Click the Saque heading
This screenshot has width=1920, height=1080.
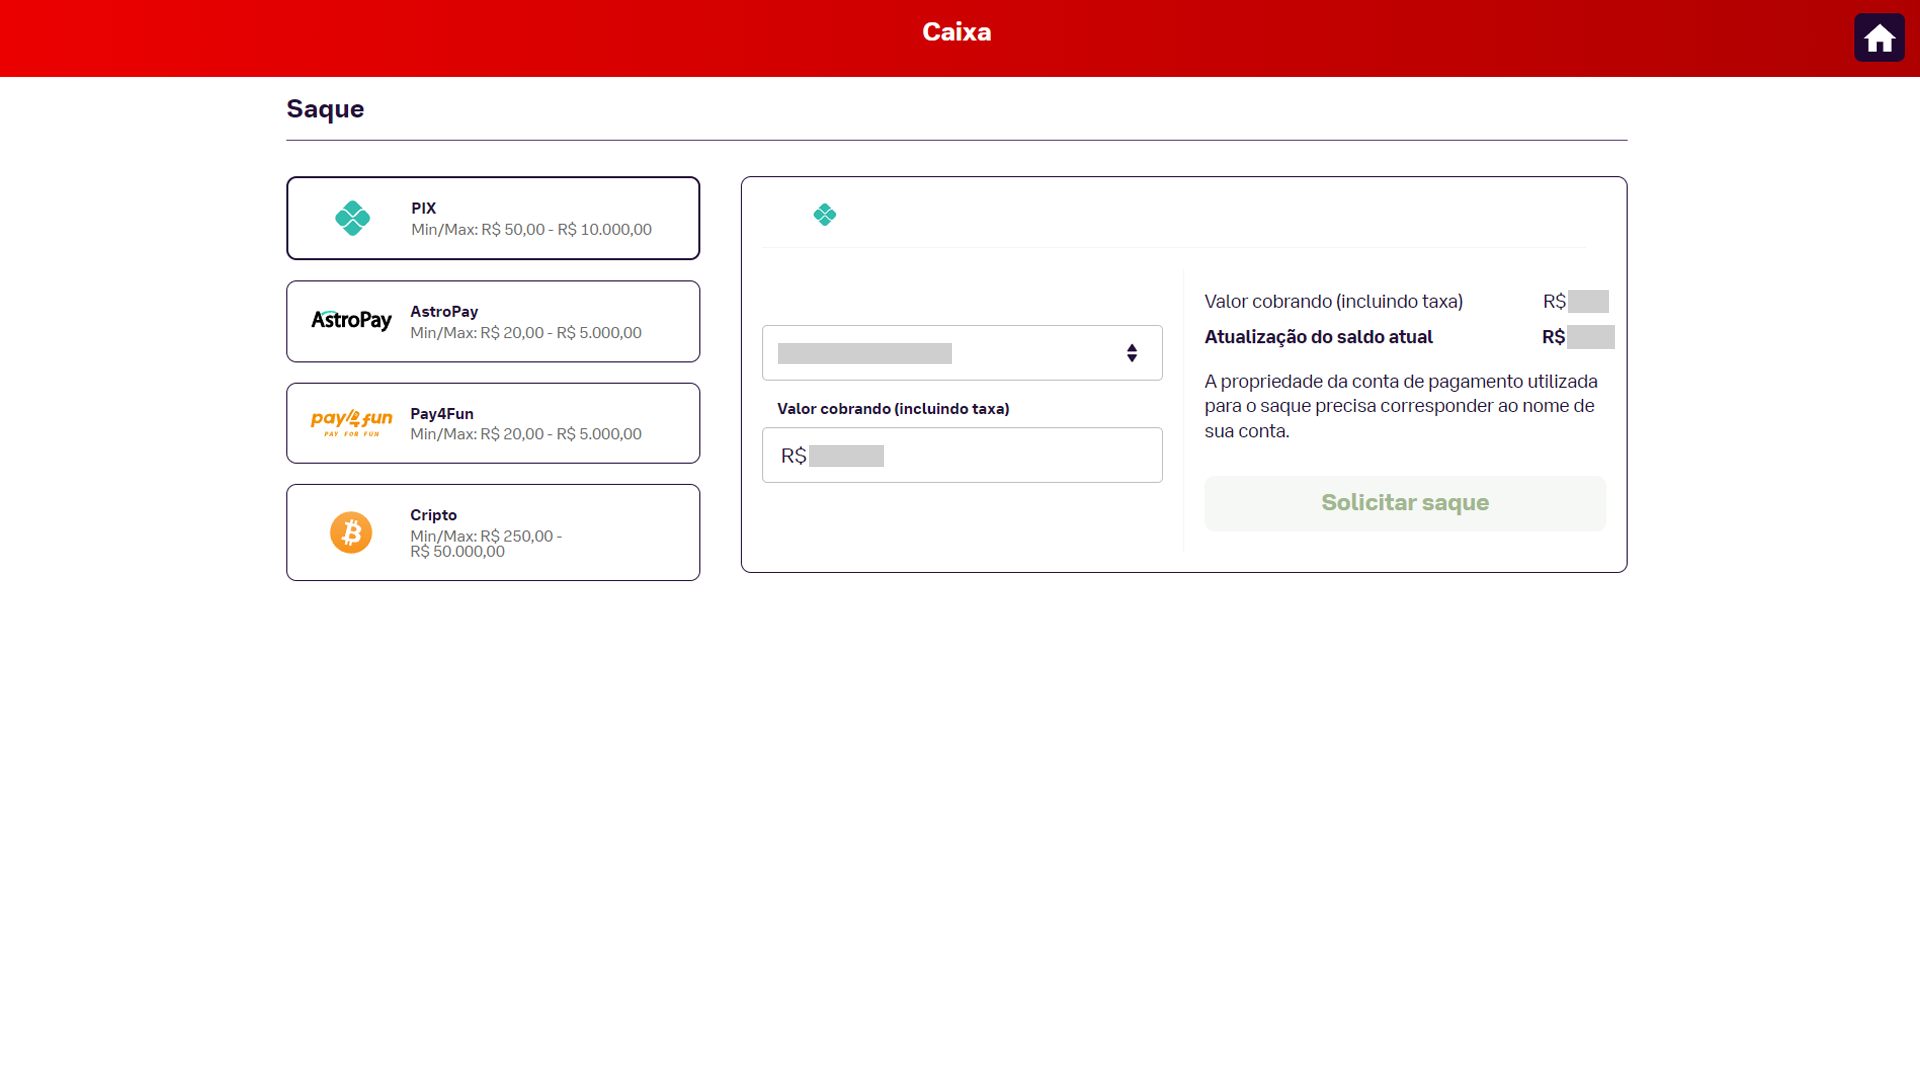[x=325, y=109]
